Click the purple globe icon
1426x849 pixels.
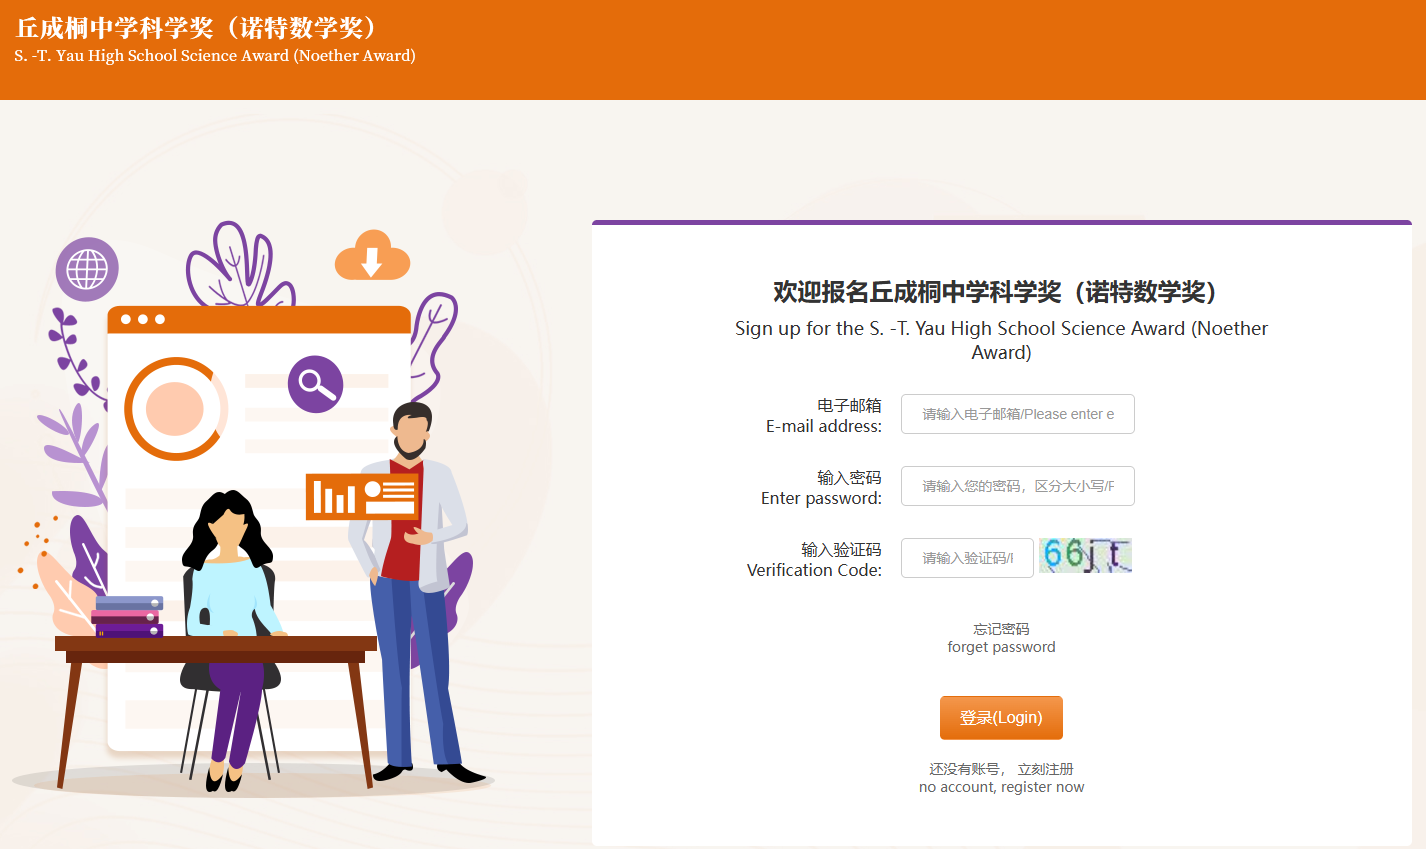click(87, 269)
